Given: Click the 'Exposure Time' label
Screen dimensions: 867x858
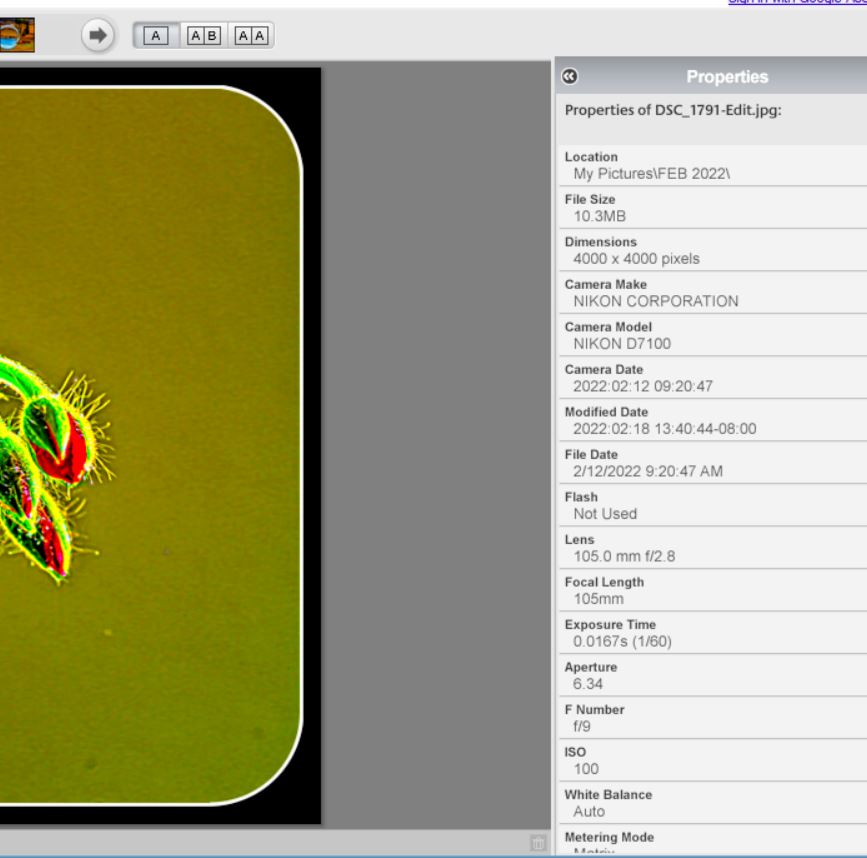Looking at the screenshot, I should (x=610, y=625).
